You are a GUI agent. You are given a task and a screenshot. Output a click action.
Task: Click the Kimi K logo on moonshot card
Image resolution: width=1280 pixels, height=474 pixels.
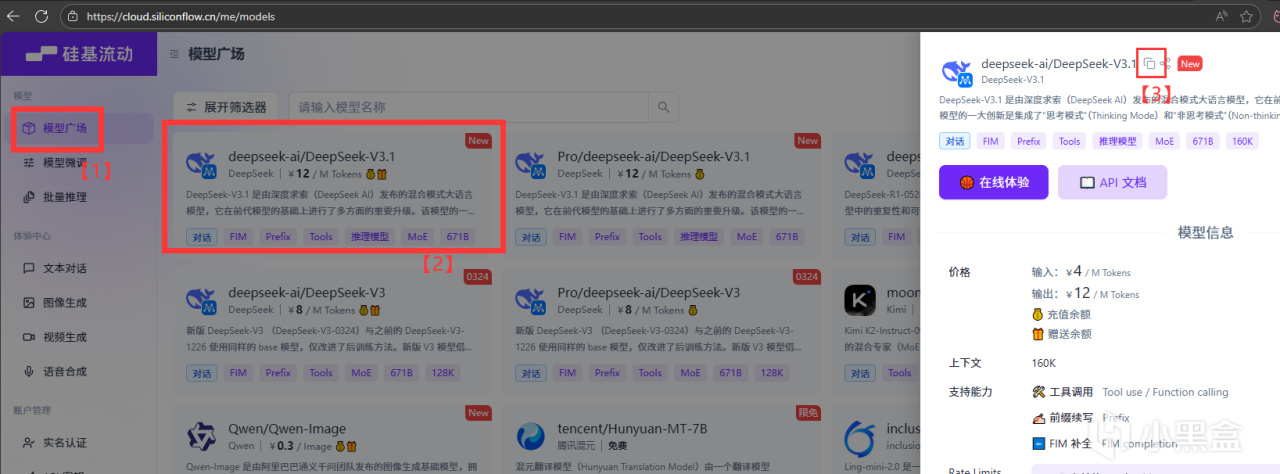860,301
